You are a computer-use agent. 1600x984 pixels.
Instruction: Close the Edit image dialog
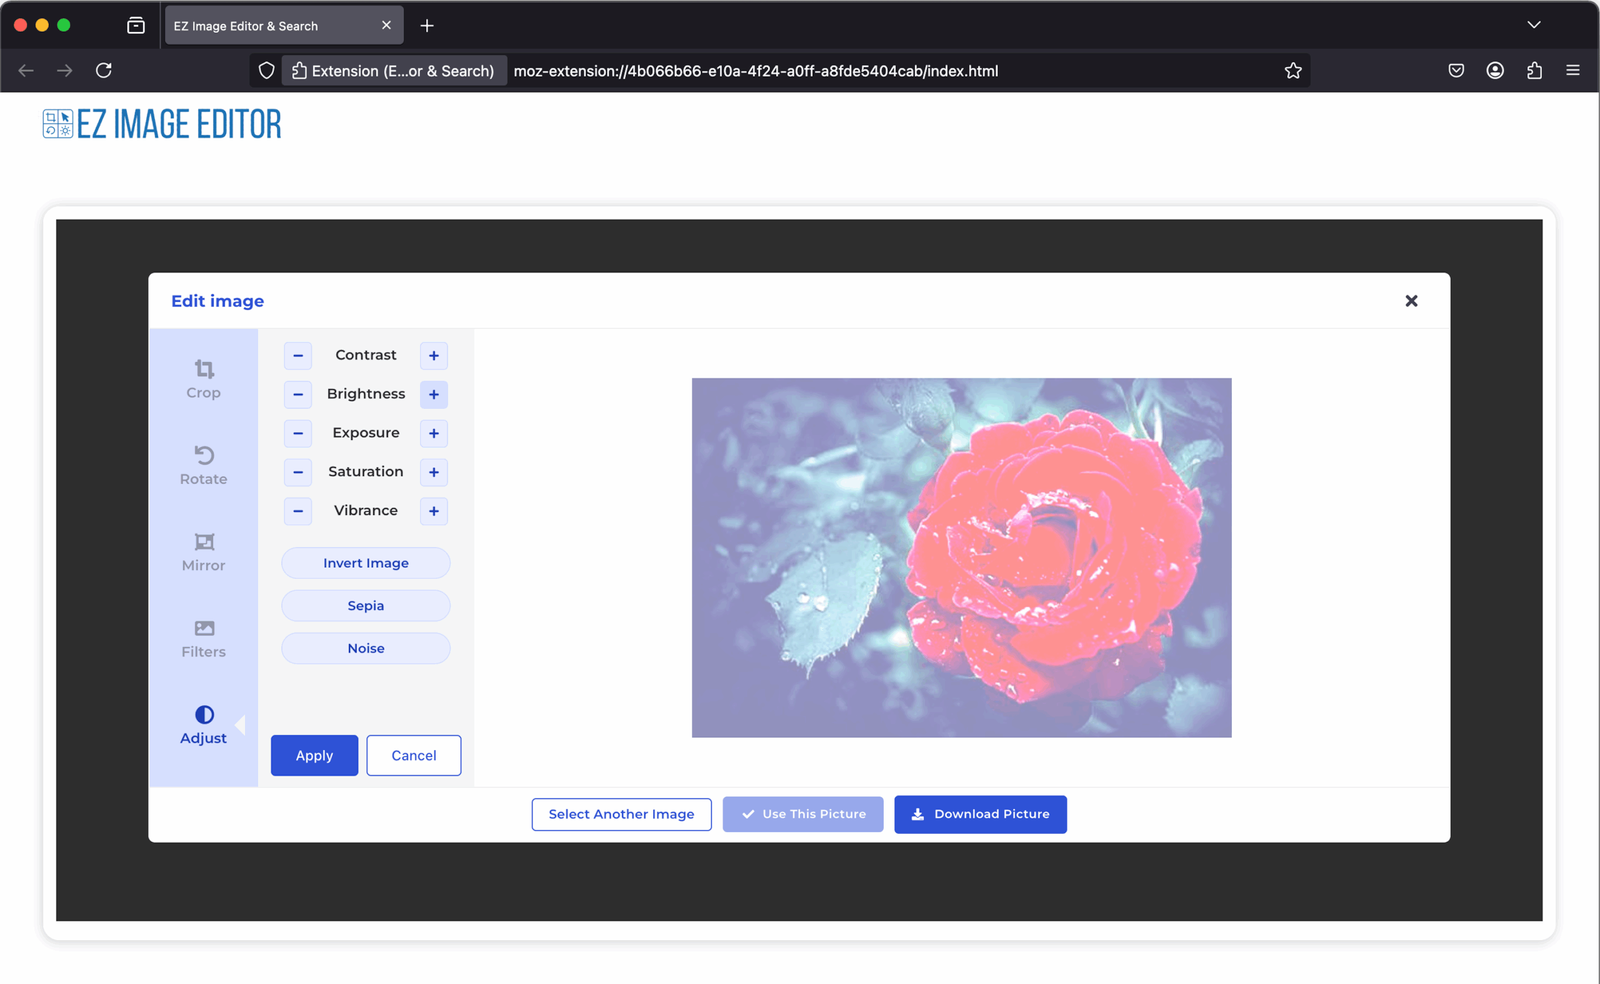pos(1411,301)
